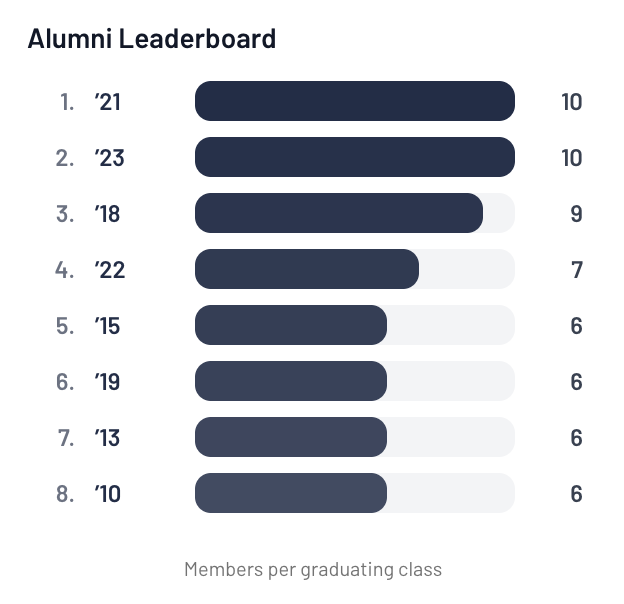The width and height of the screenshot is (624, 604).
Task: Click the '23 class progress bar
Action: pyautogui.click(x=354, y=158)
